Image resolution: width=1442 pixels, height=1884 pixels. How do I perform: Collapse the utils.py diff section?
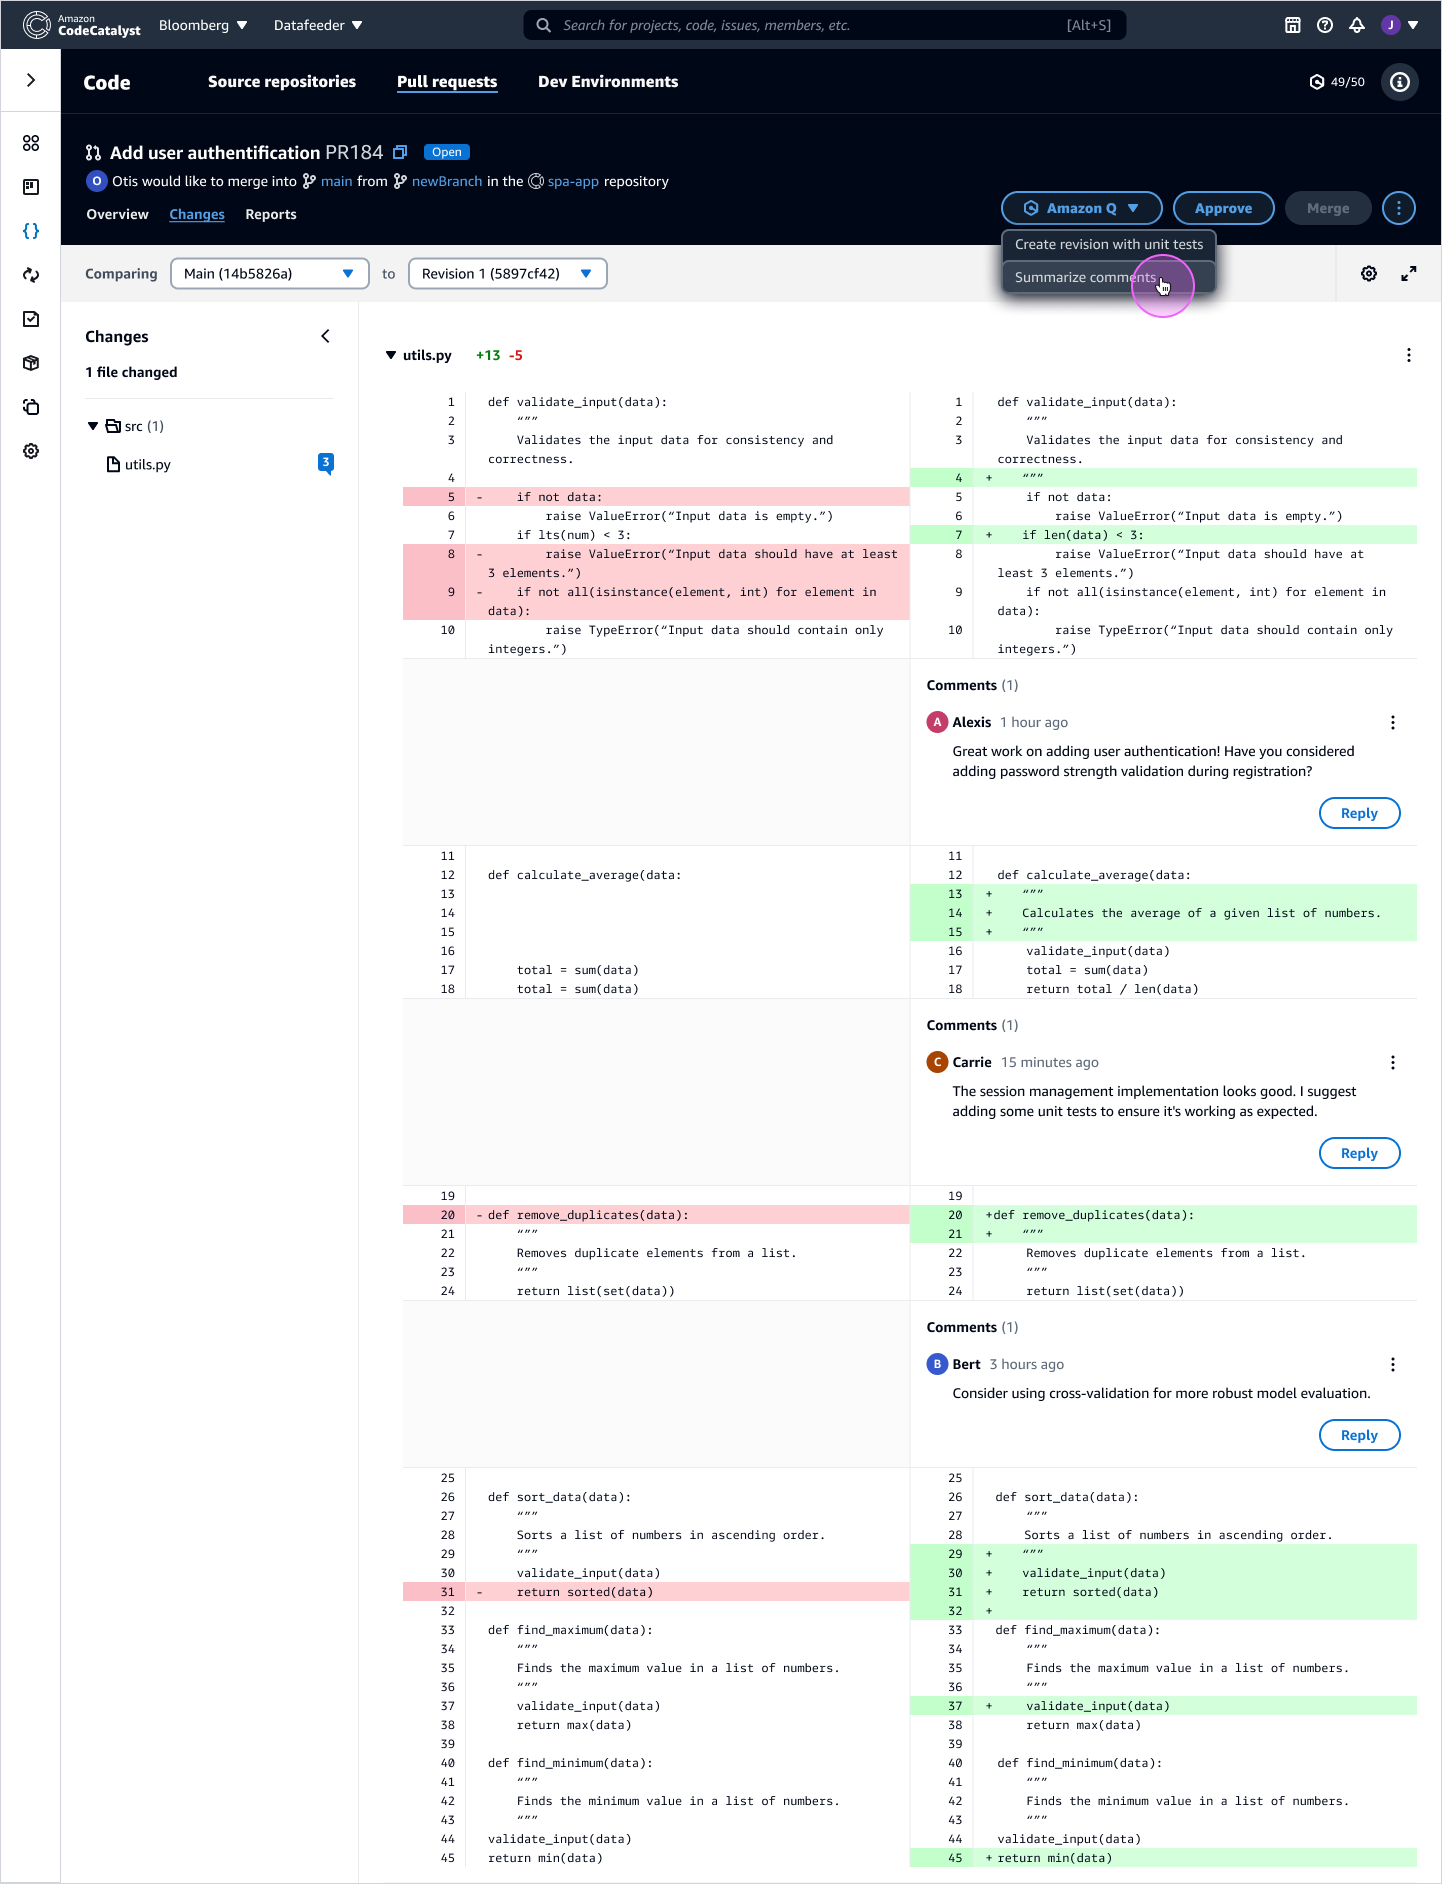(x=391, y=355)
